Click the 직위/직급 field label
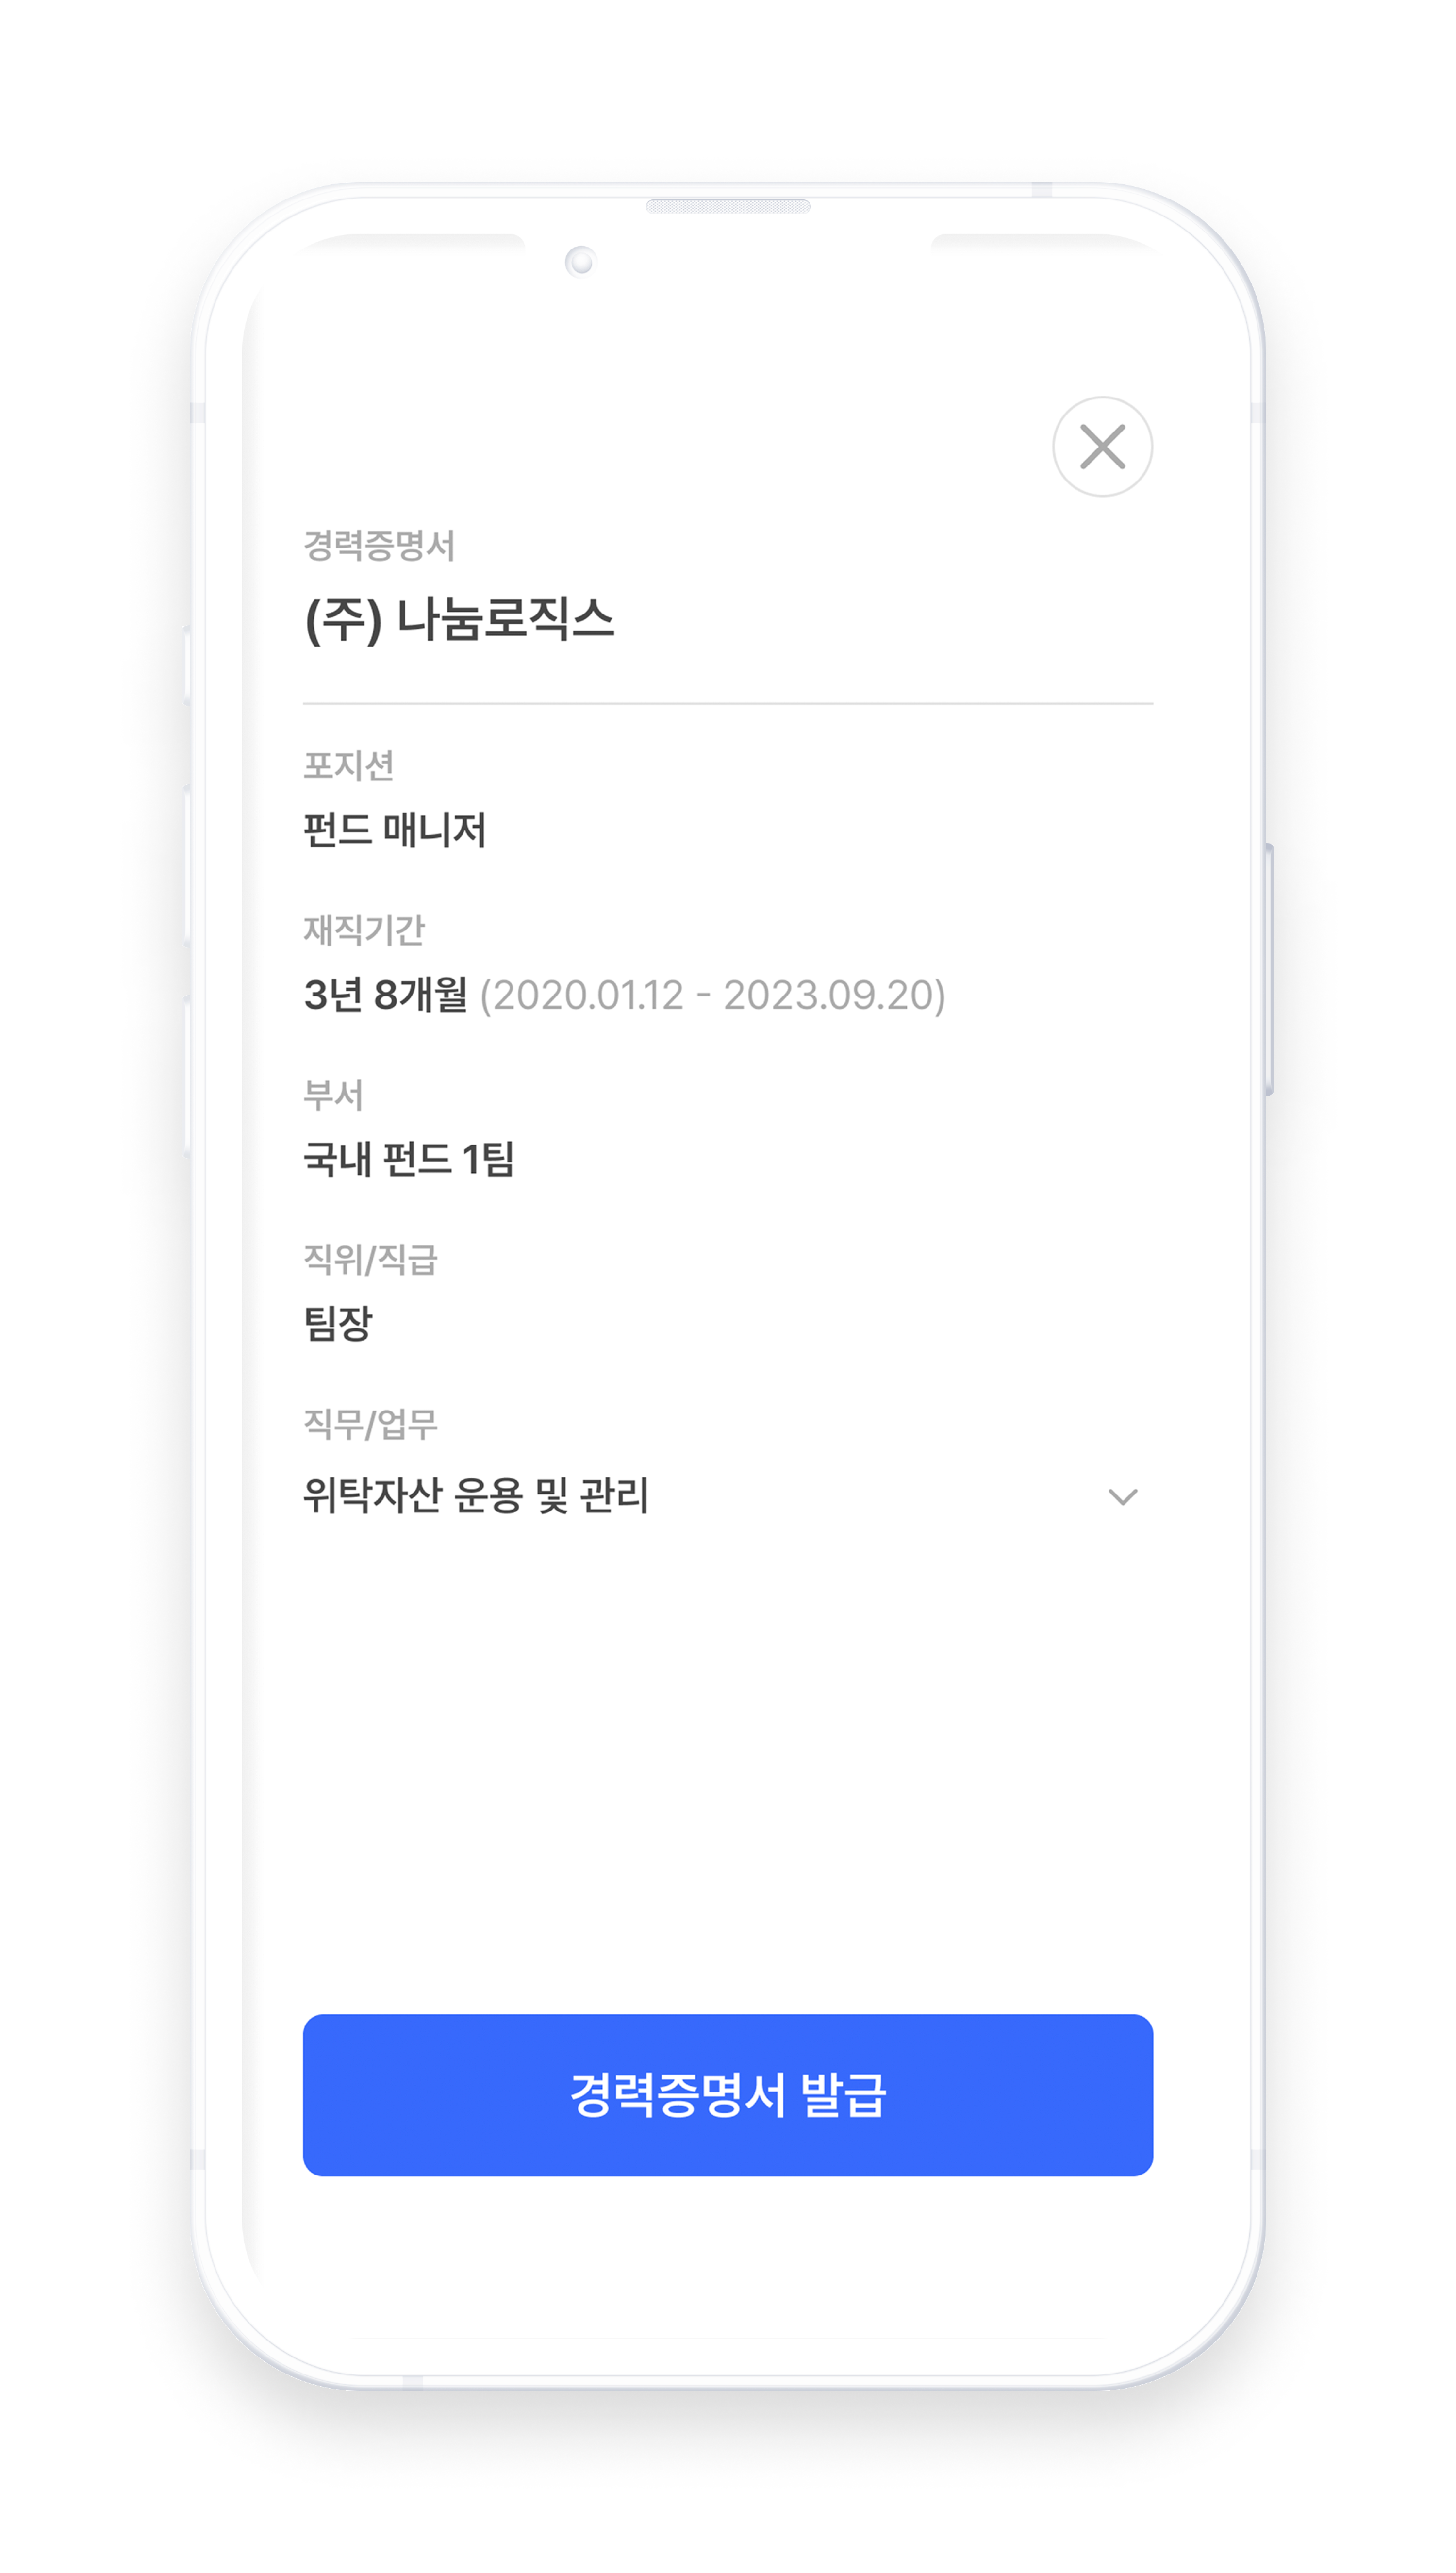The image size is (1456, 2573). point(370,1259)
